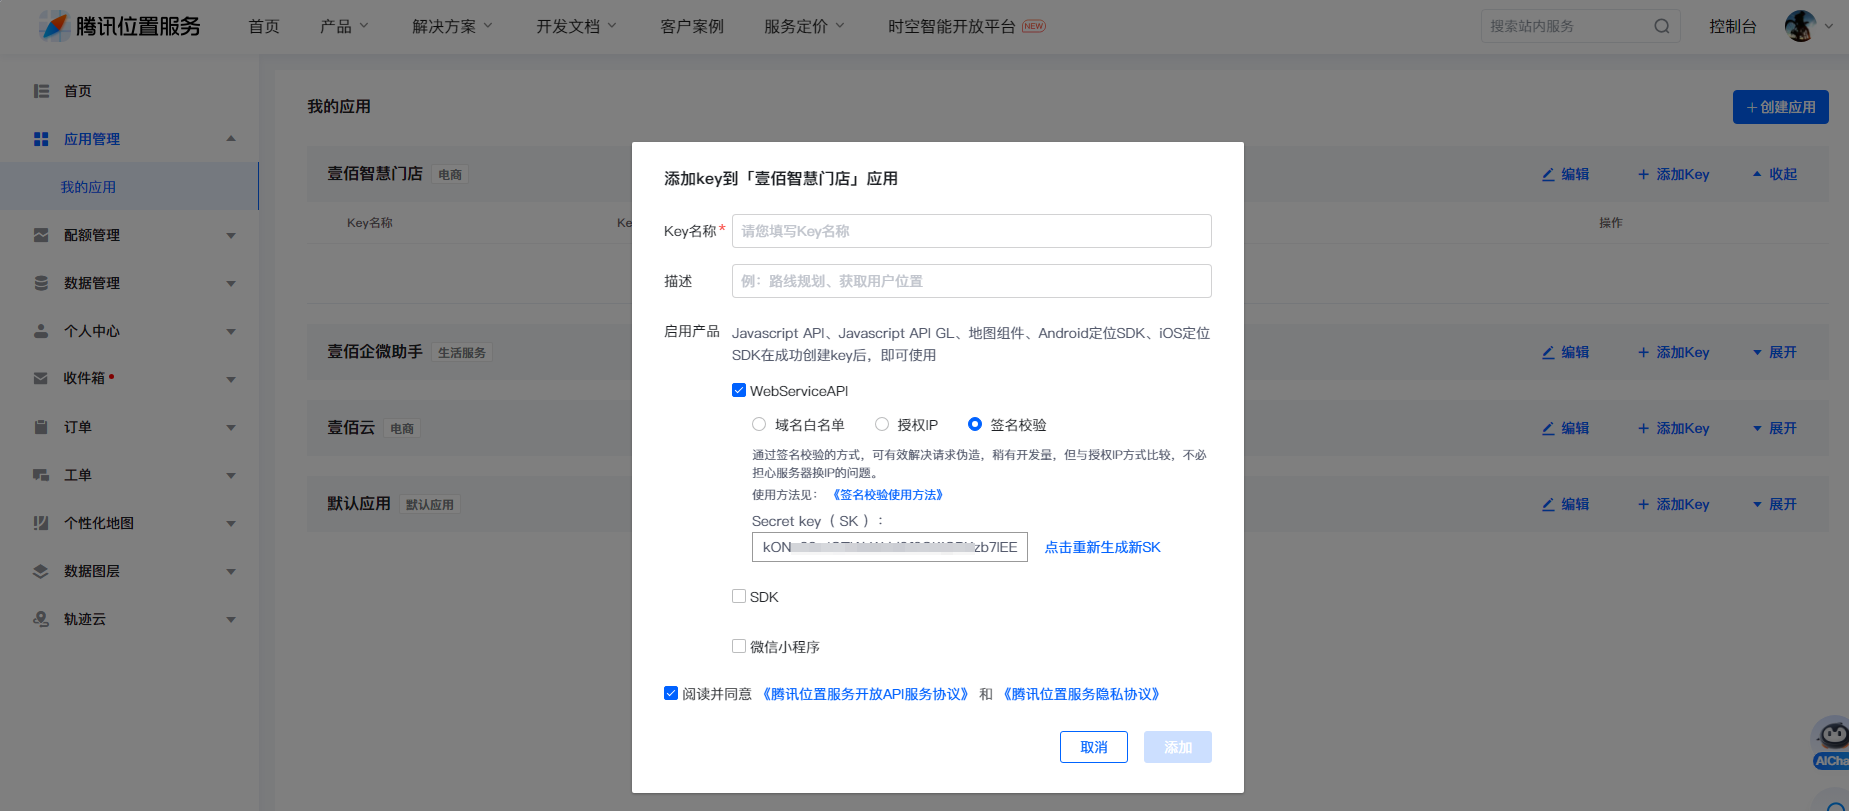Click the 个性化地图 map icon
Image resolution: width=1849 pixels, height=811 pixels.
(x=41, y=523)
